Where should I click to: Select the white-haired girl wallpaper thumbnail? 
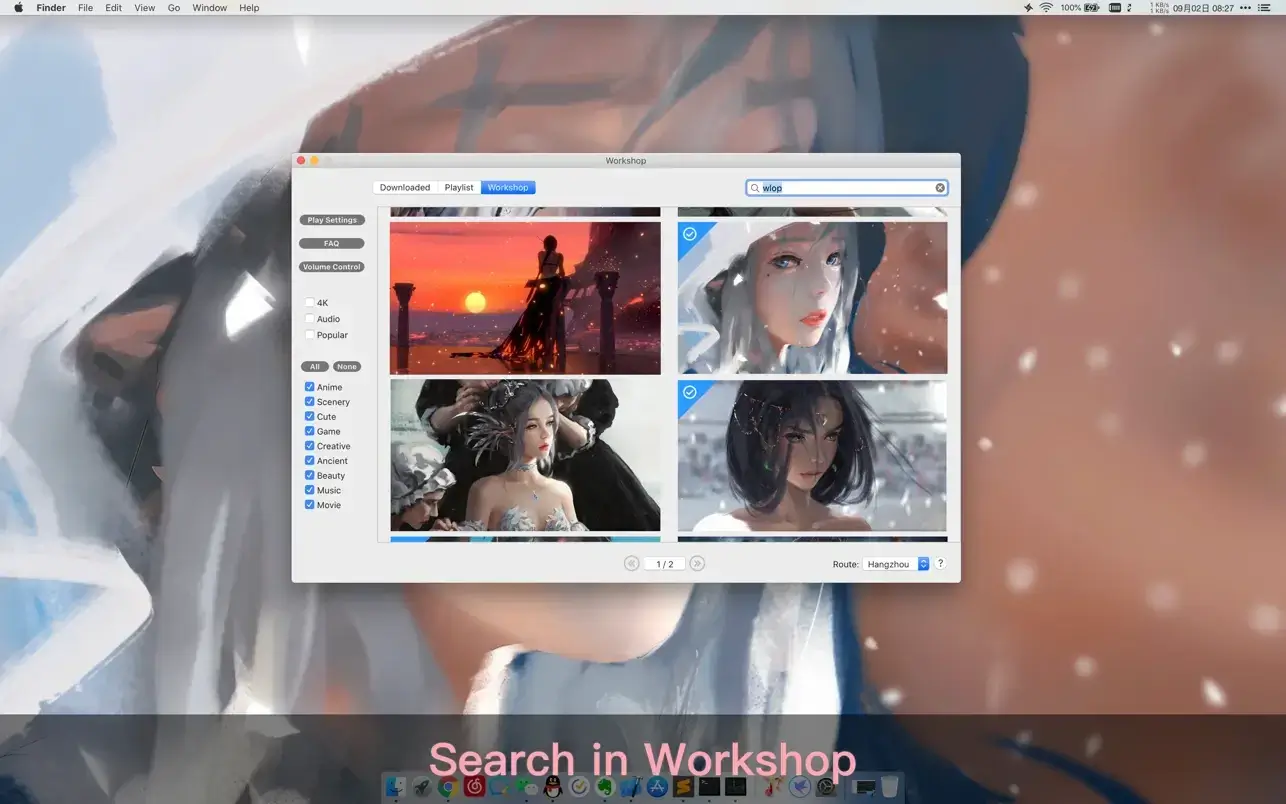coord(812,298)
